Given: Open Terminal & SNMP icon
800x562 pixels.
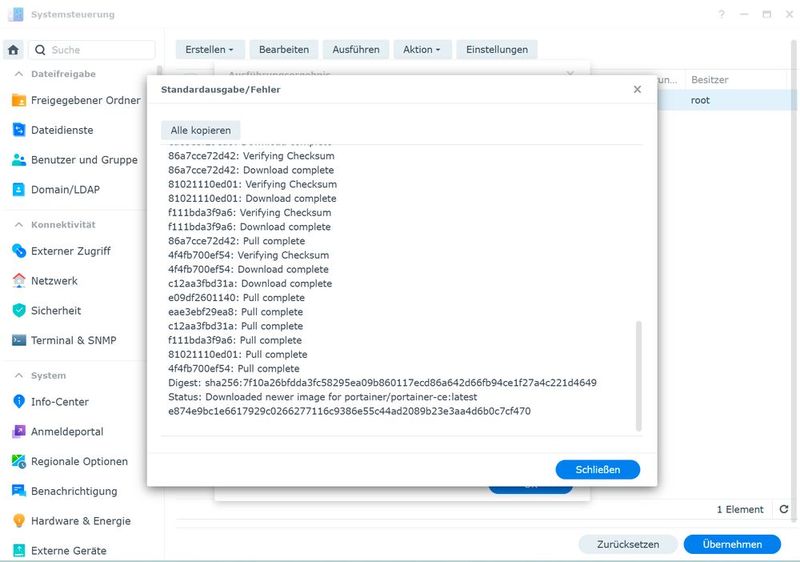Looking at the screenshot, I should click(x=19, y=340).
